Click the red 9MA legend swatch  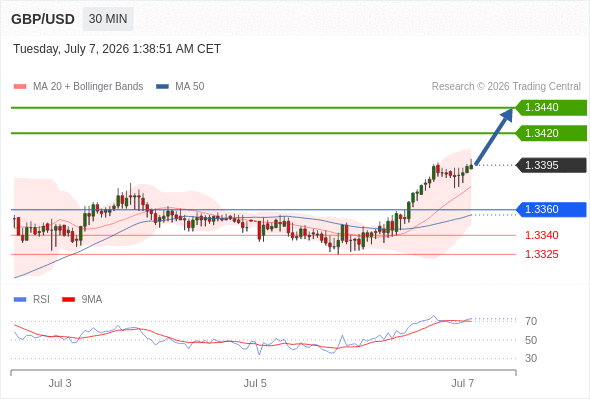[x=68, y=300]
